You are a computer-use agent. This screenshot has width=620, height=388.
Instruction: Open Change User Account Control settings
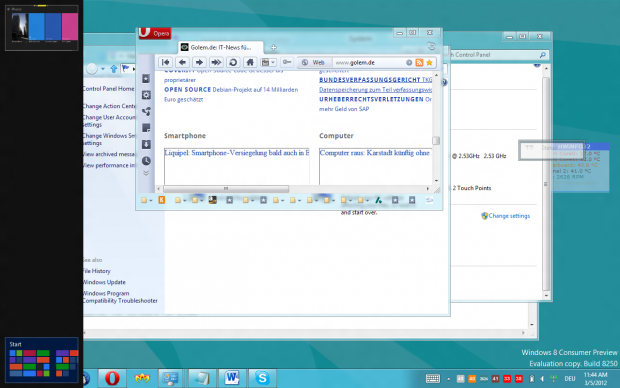110,121
